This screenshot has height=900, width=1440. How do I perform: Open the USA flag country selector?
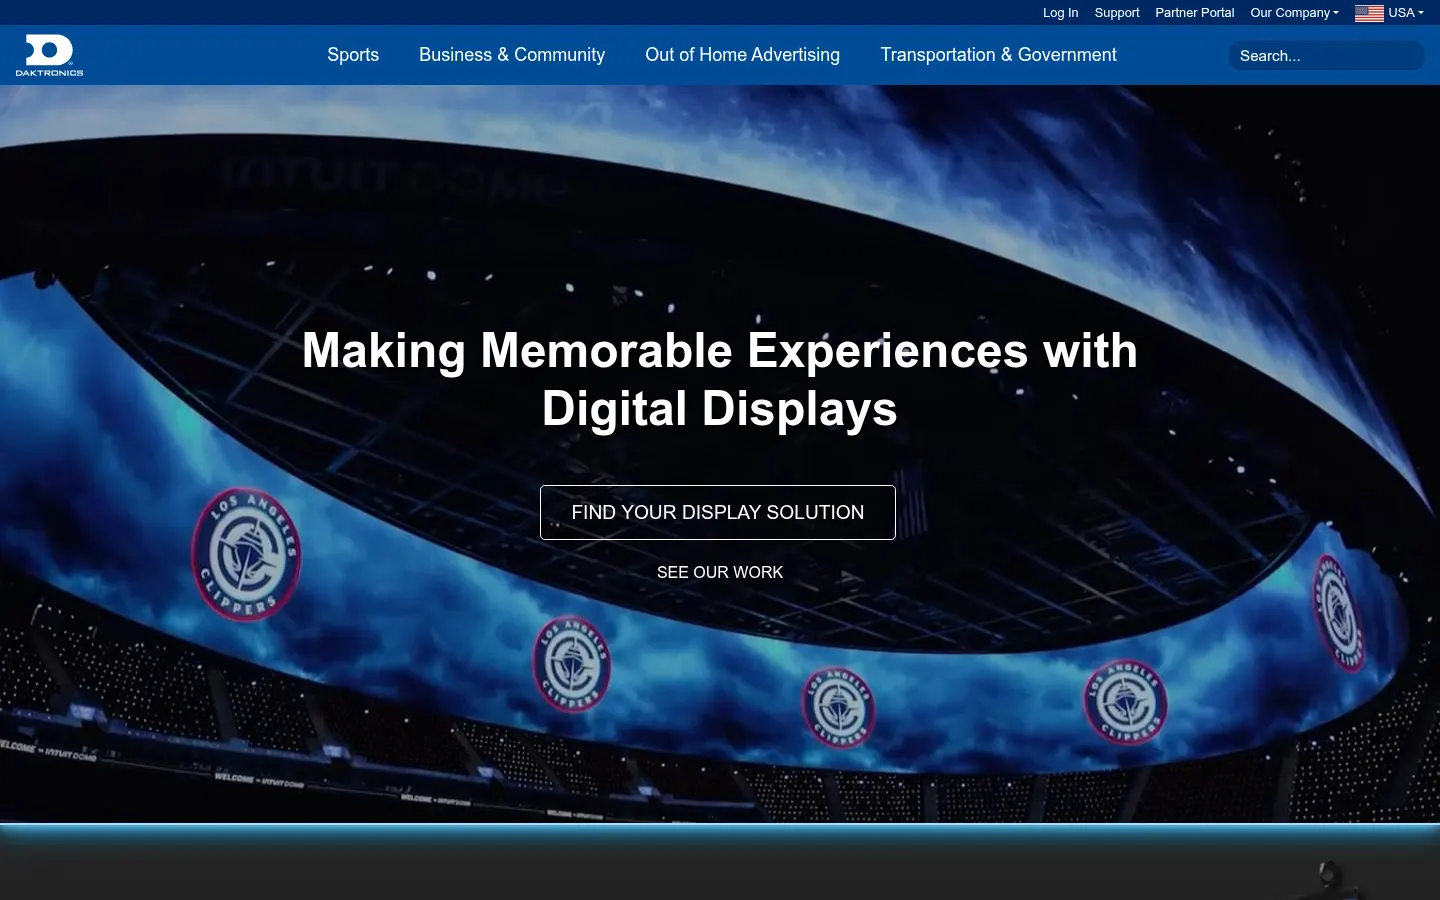1389,13
